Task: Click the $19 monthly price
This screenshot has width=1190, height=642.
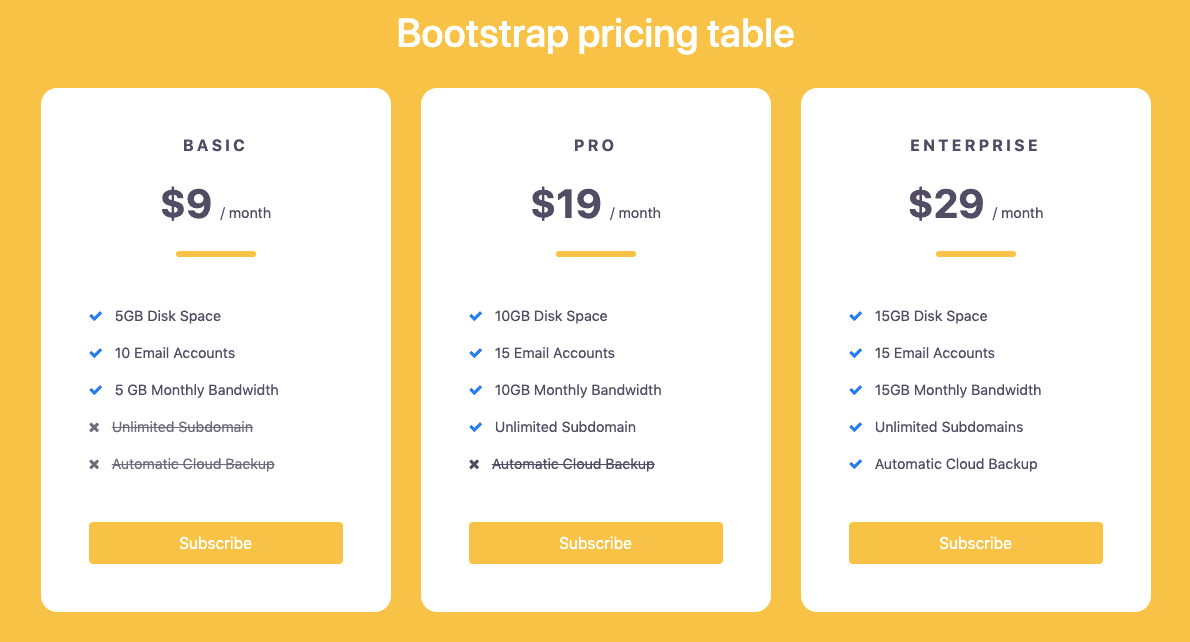Action: click(x=567, y=204)
